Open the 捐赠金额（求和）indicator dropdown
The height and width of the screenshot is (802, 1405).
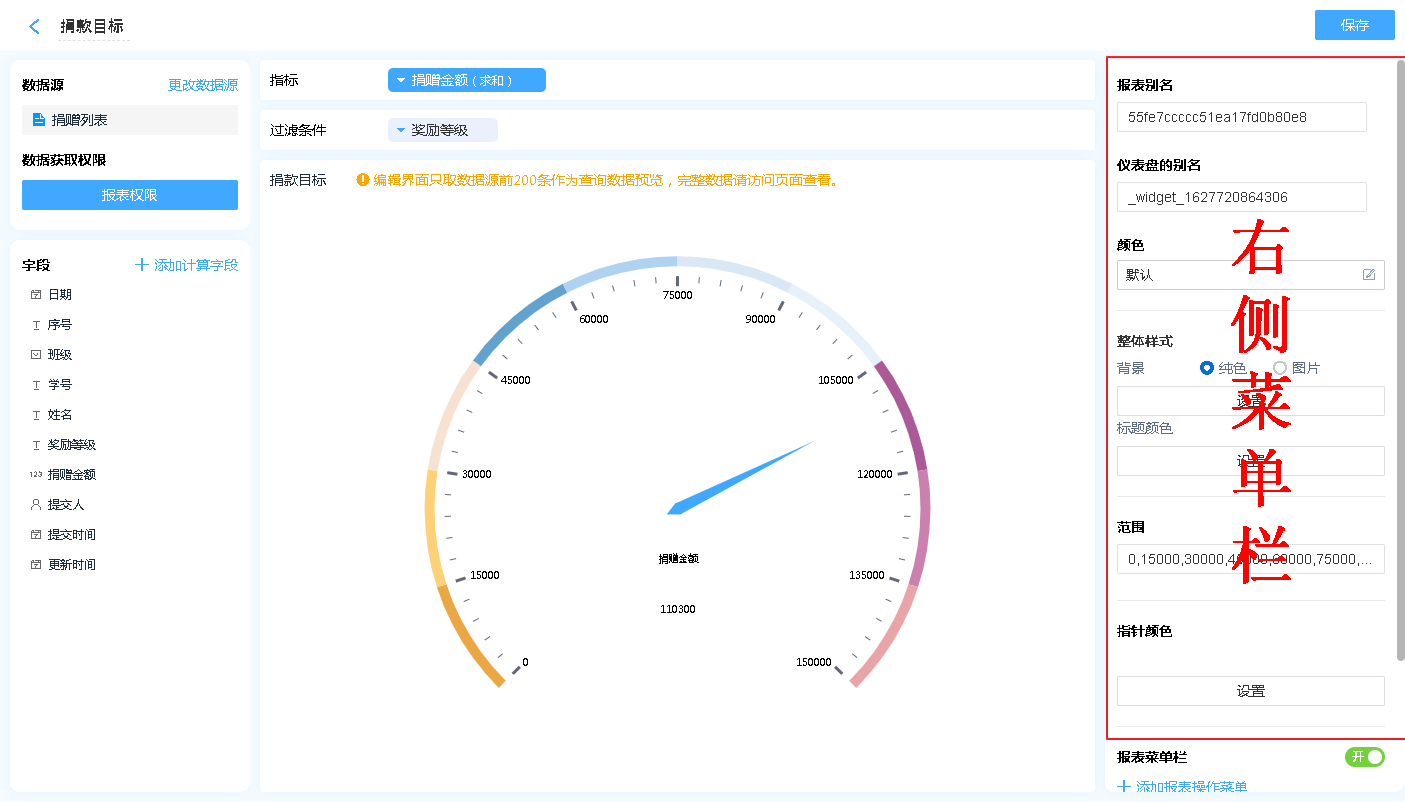click(466, 80)
